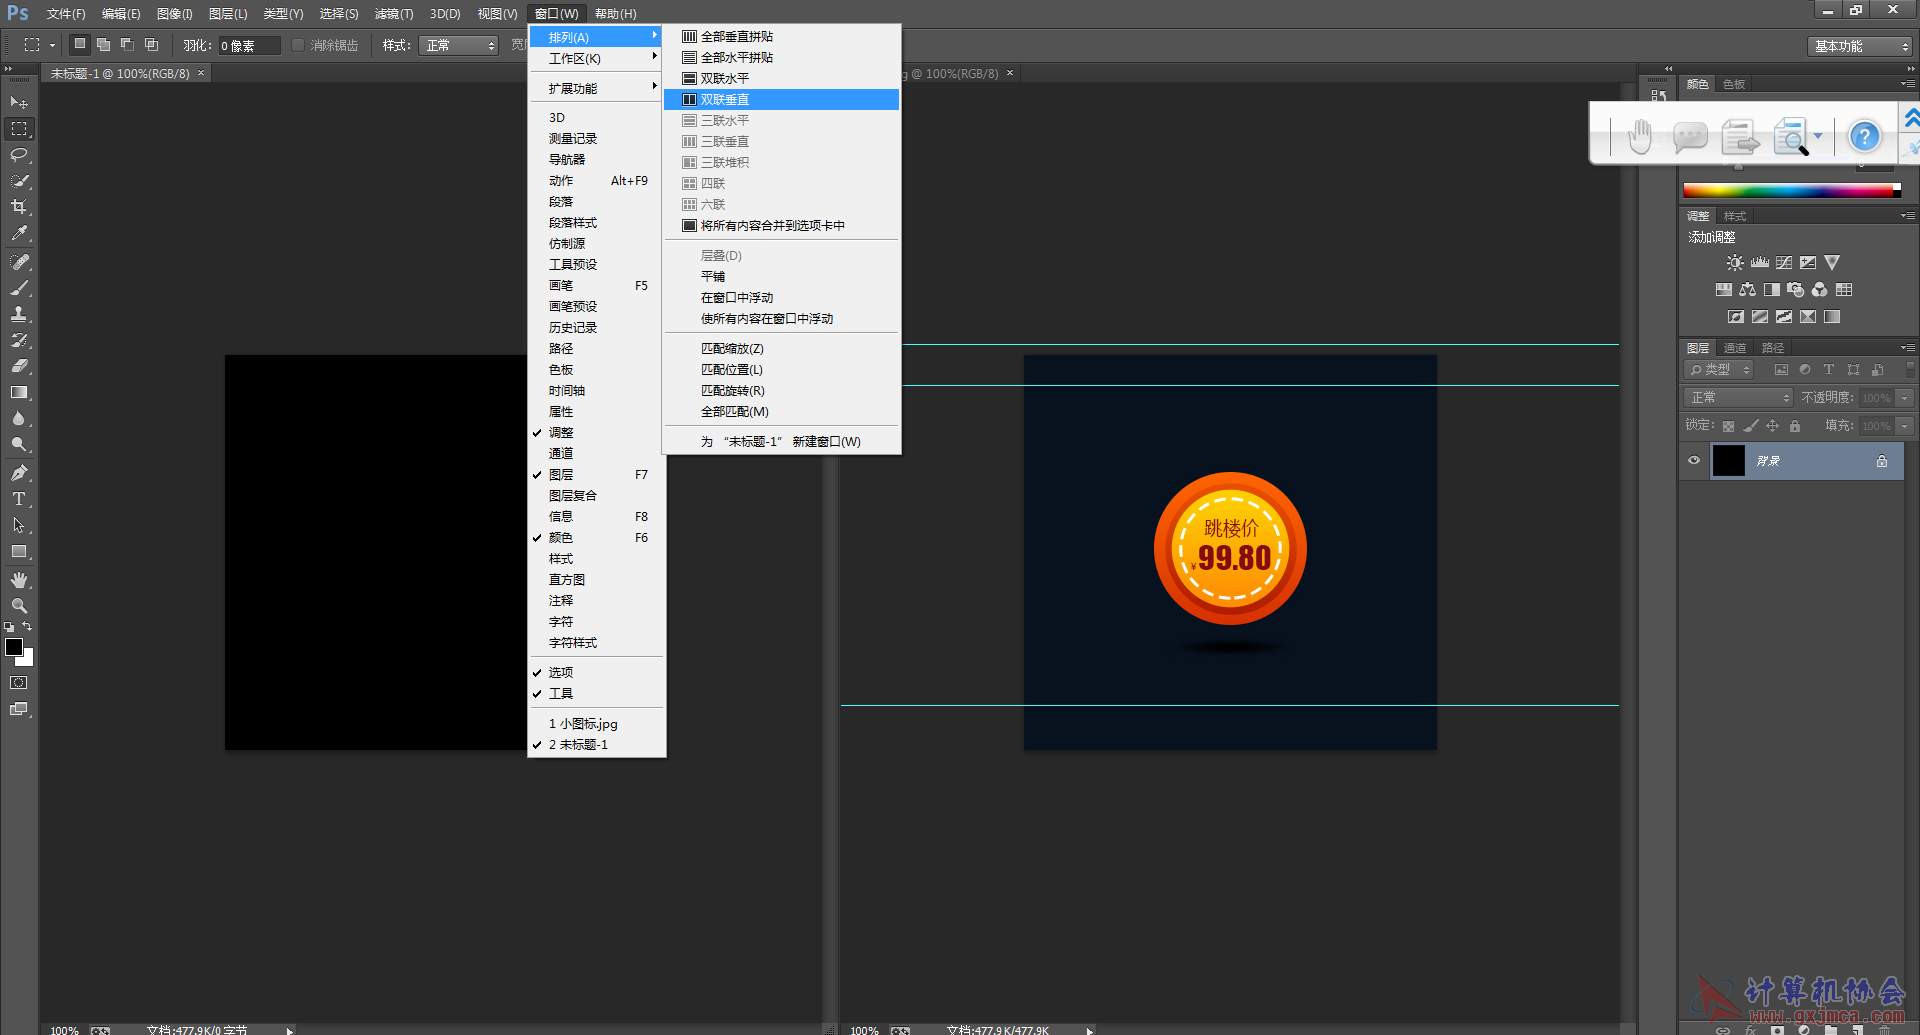Select the Rectangle shape tool
Screen dimensions: 1920x1035
coord(19,551)
